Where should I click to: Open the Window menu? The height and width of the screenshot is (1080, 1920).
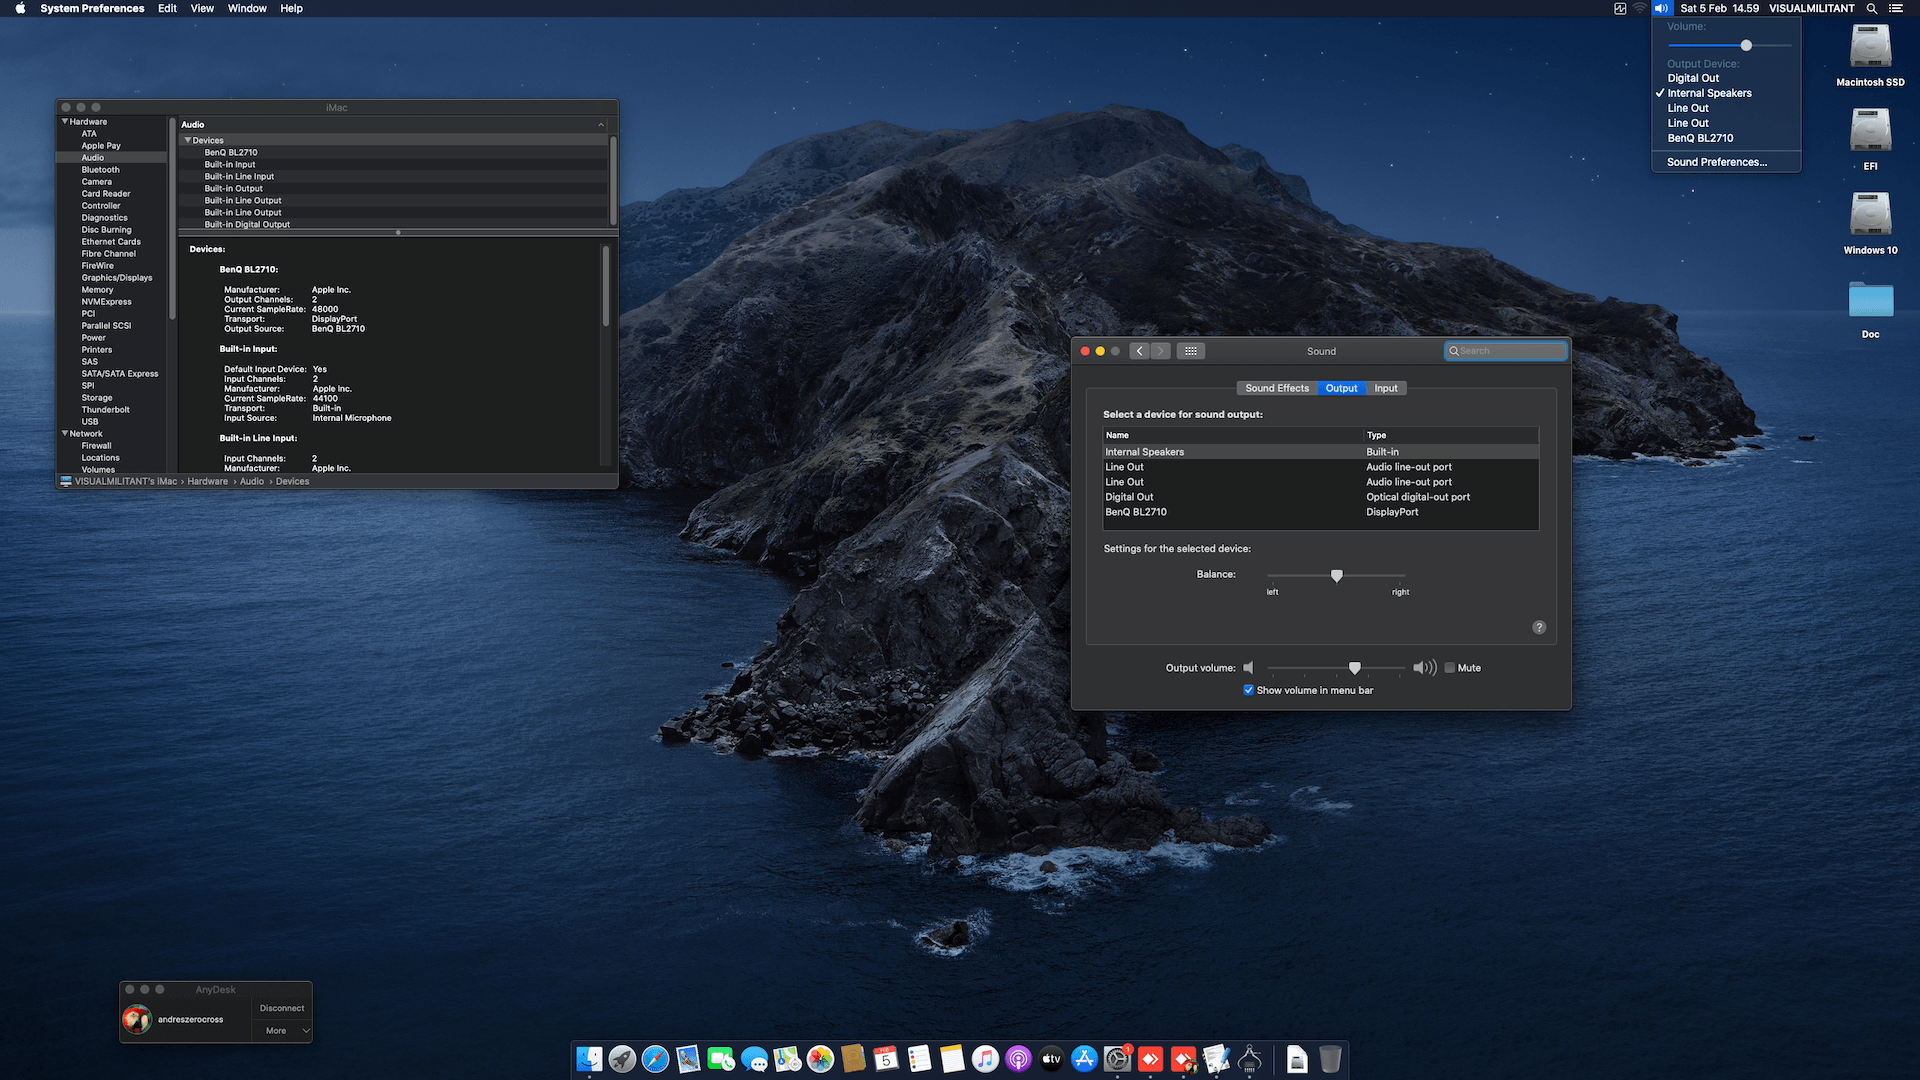click(247, 8)
